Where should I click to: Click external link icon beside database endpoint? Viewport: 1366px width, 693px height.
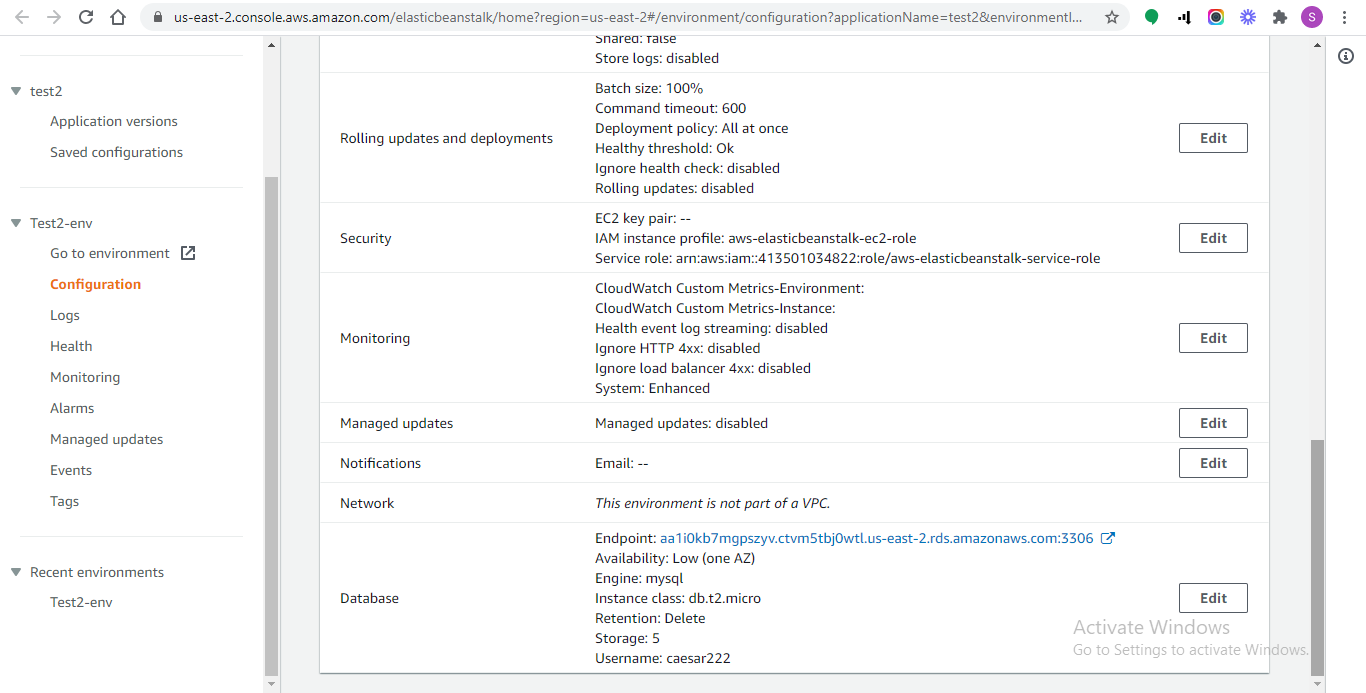pyautogui.click(x=1107, y=537)
